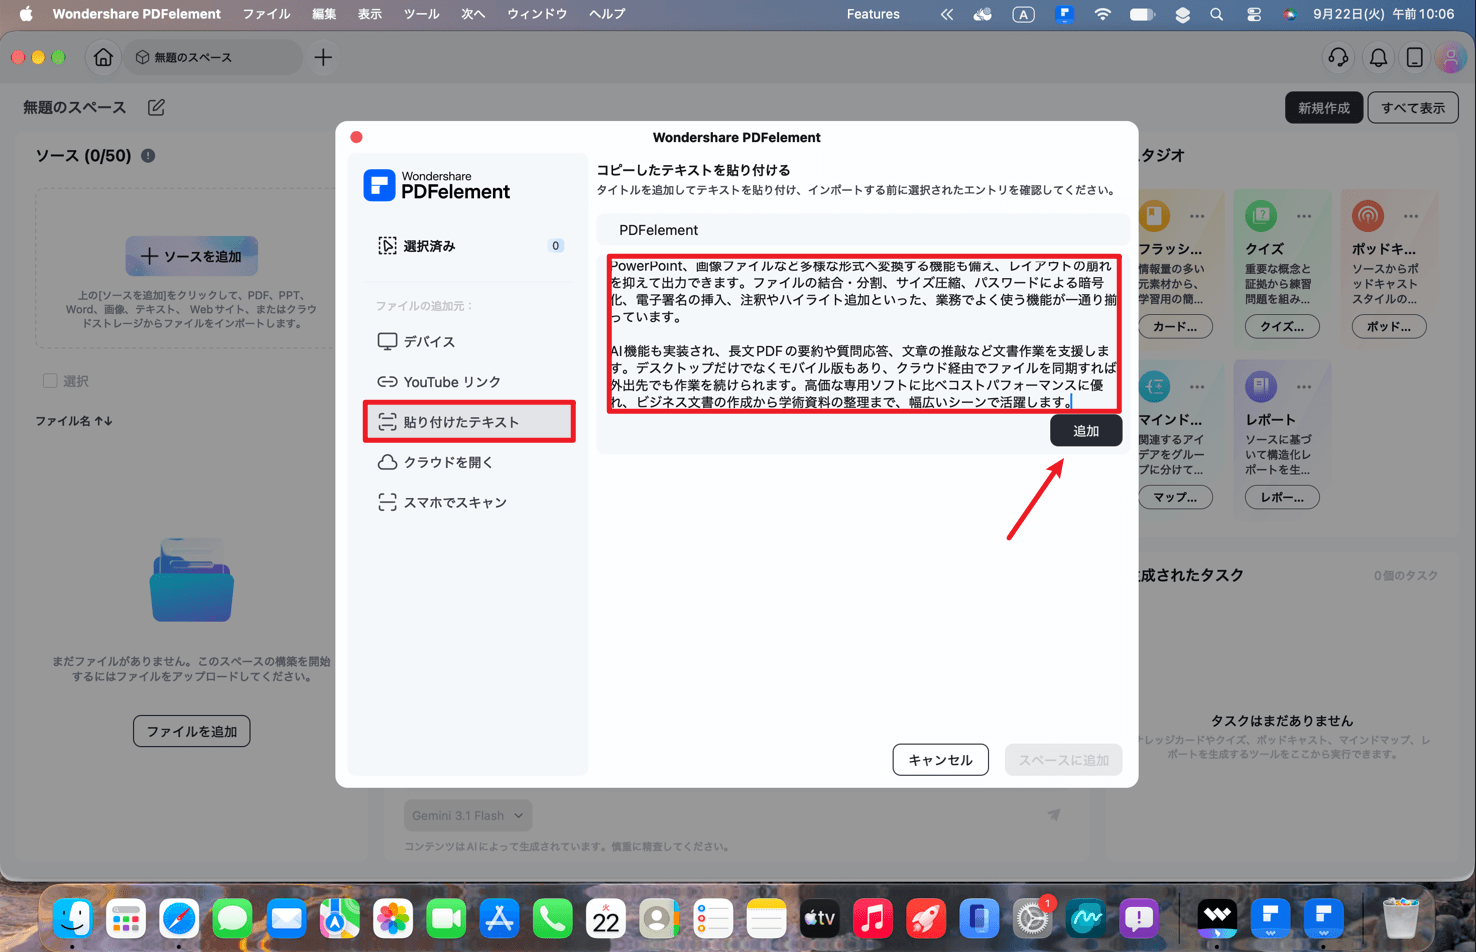Image resolution: width=1476 pixels, height=952 pixels.
Task: Open the ウィンドウ menu
Action: pyautogui.click(x=537, y=14)
